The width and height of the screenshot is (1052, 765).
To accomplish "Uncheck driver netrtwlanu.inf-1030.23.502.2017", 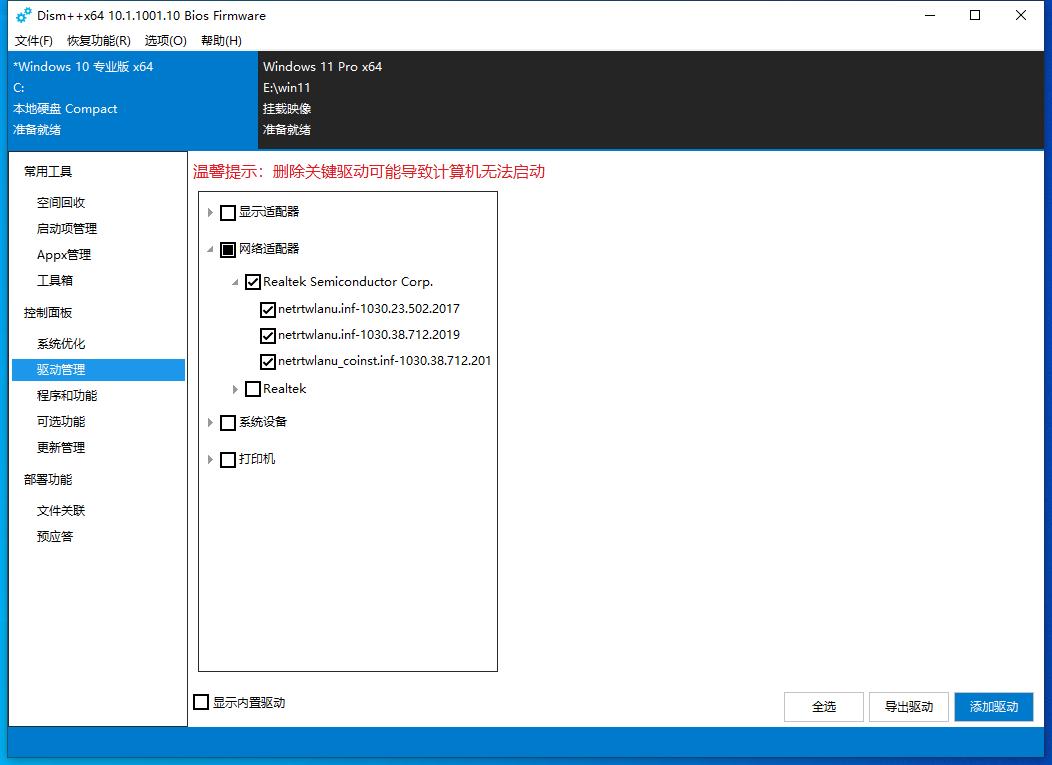I will [x=268, y=309].
